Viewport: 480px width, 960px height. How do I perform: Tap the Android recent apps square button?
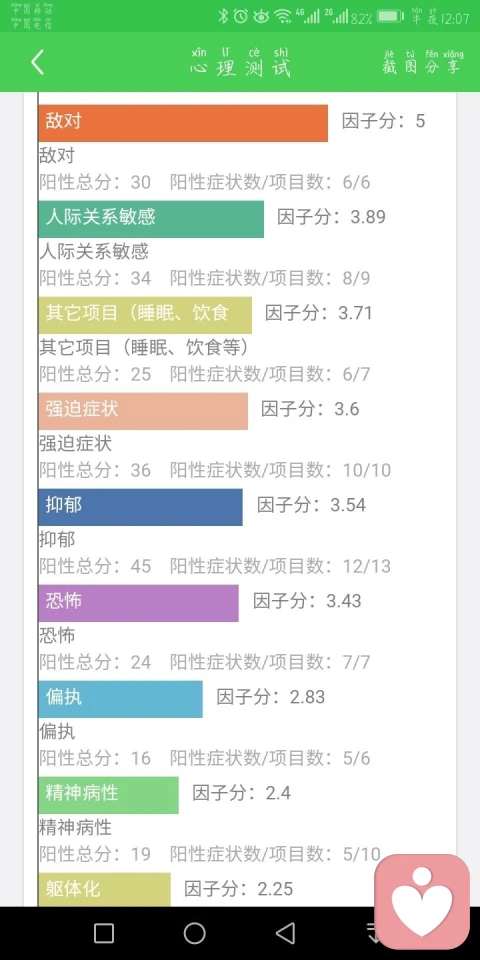point(103,933)
